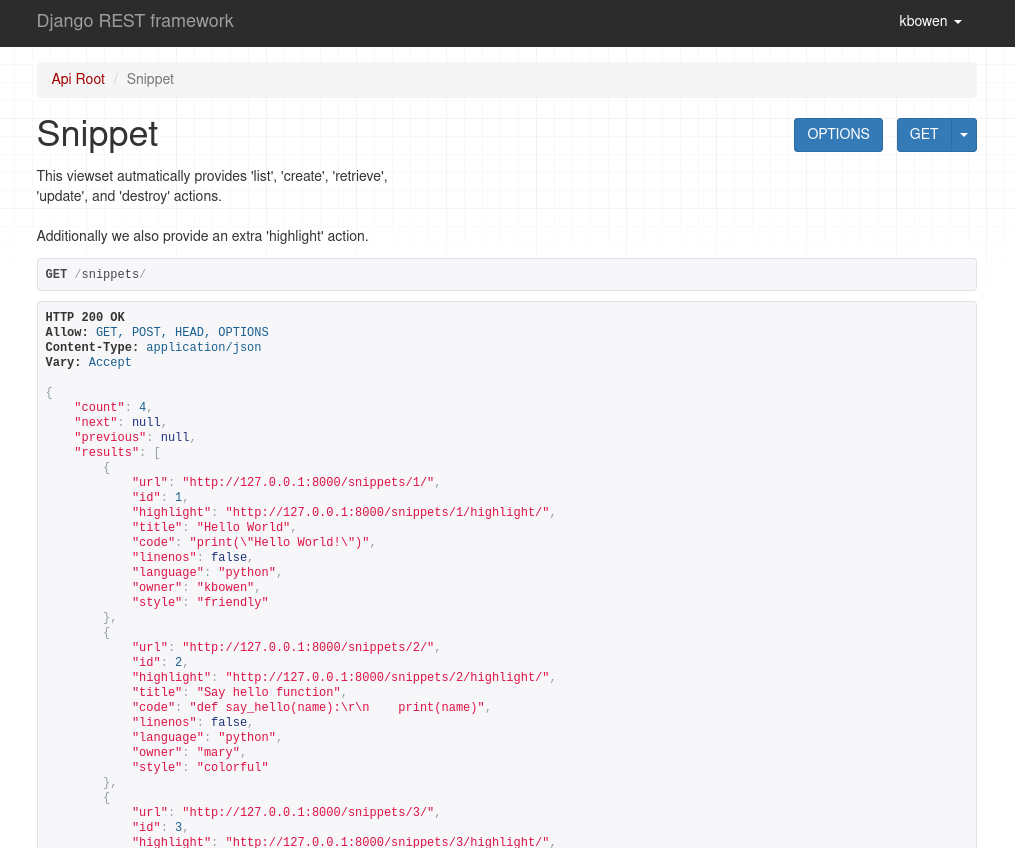
Task: Open the snippets/3/highlight/ link
Action: tap(387, 842)
